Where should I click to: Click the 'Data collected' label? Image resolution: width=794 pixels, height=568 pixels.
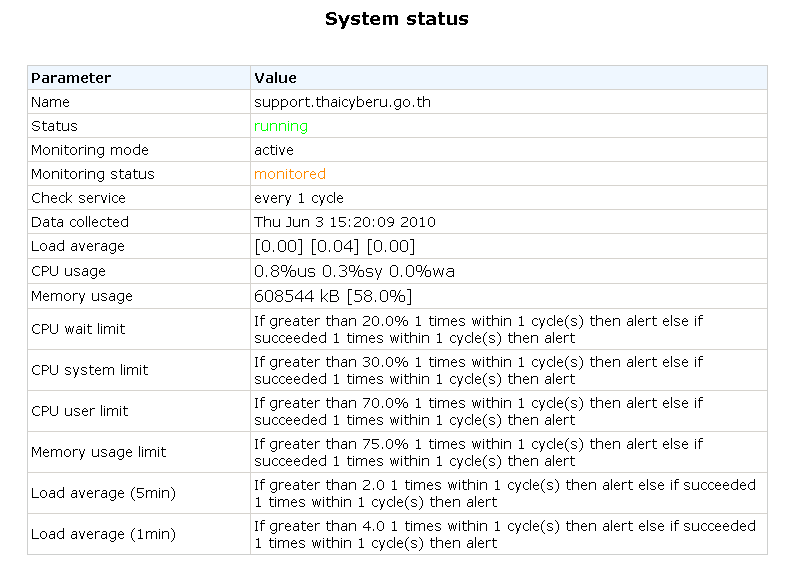pos(80,222)
